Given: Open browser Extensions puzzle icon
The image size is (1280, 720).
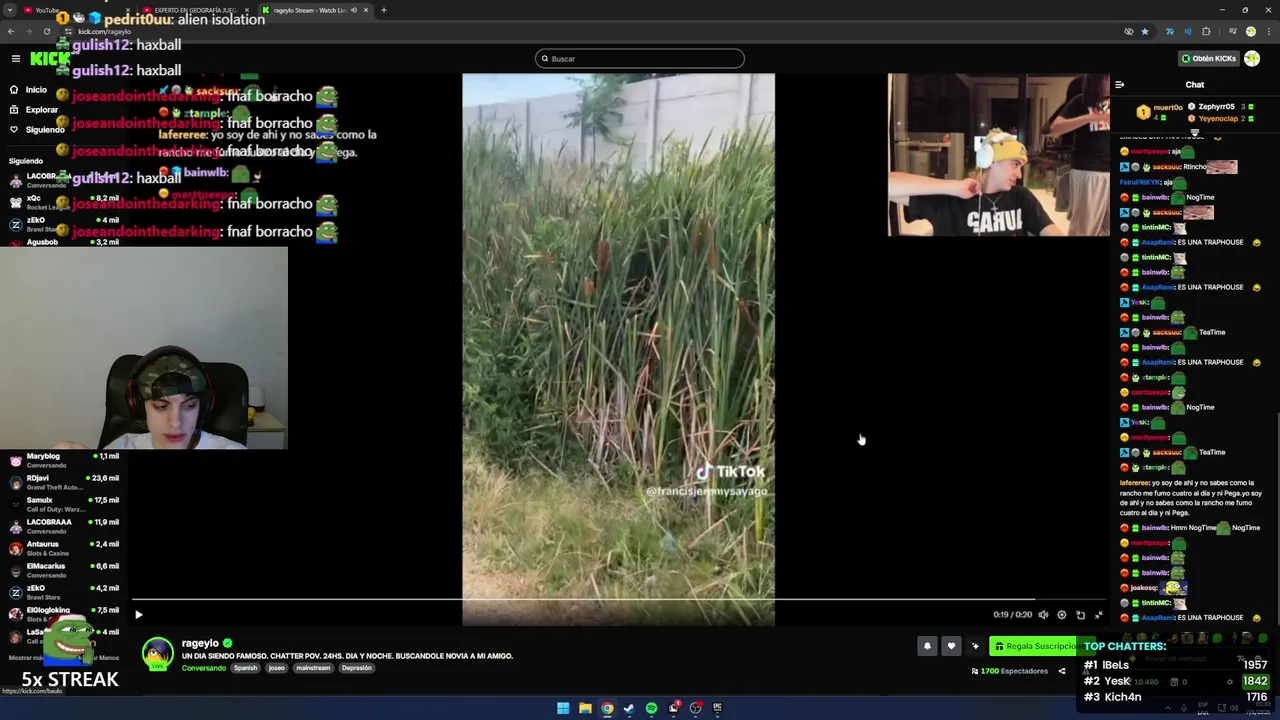Looking at the screenshot, I should click(1206, 31).
